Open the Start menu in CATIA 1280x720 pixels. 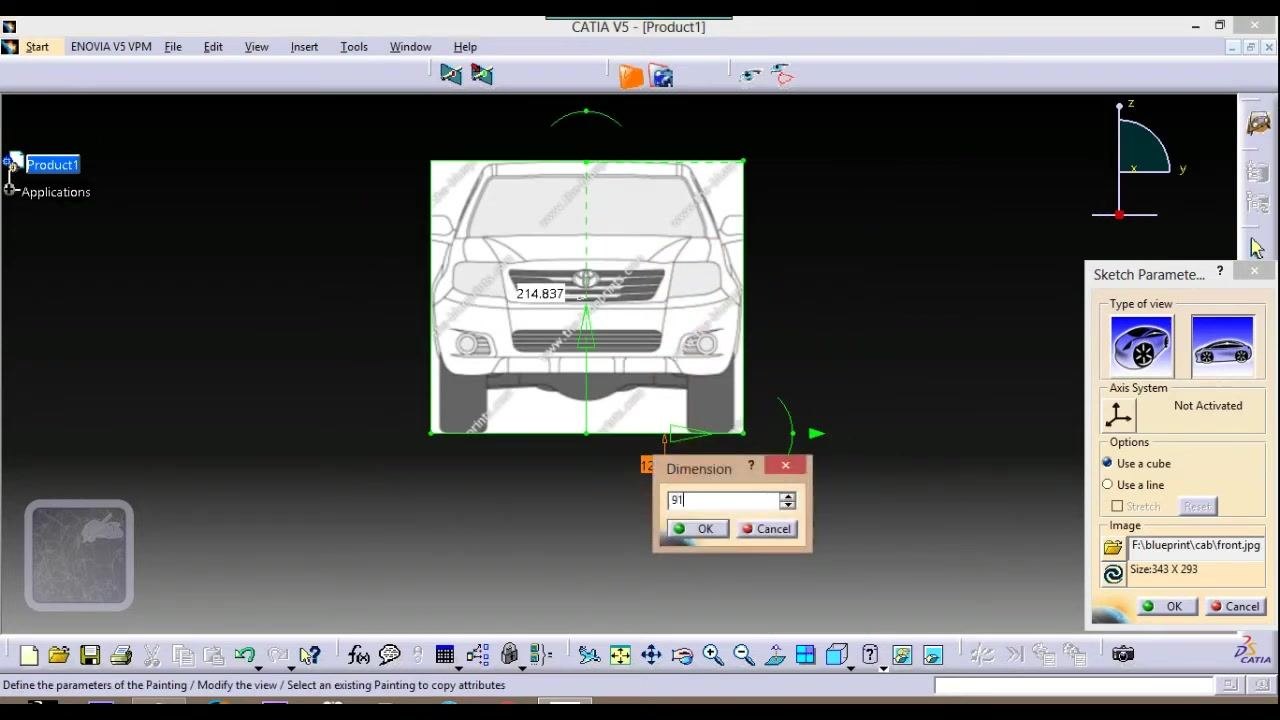(37, 47)
